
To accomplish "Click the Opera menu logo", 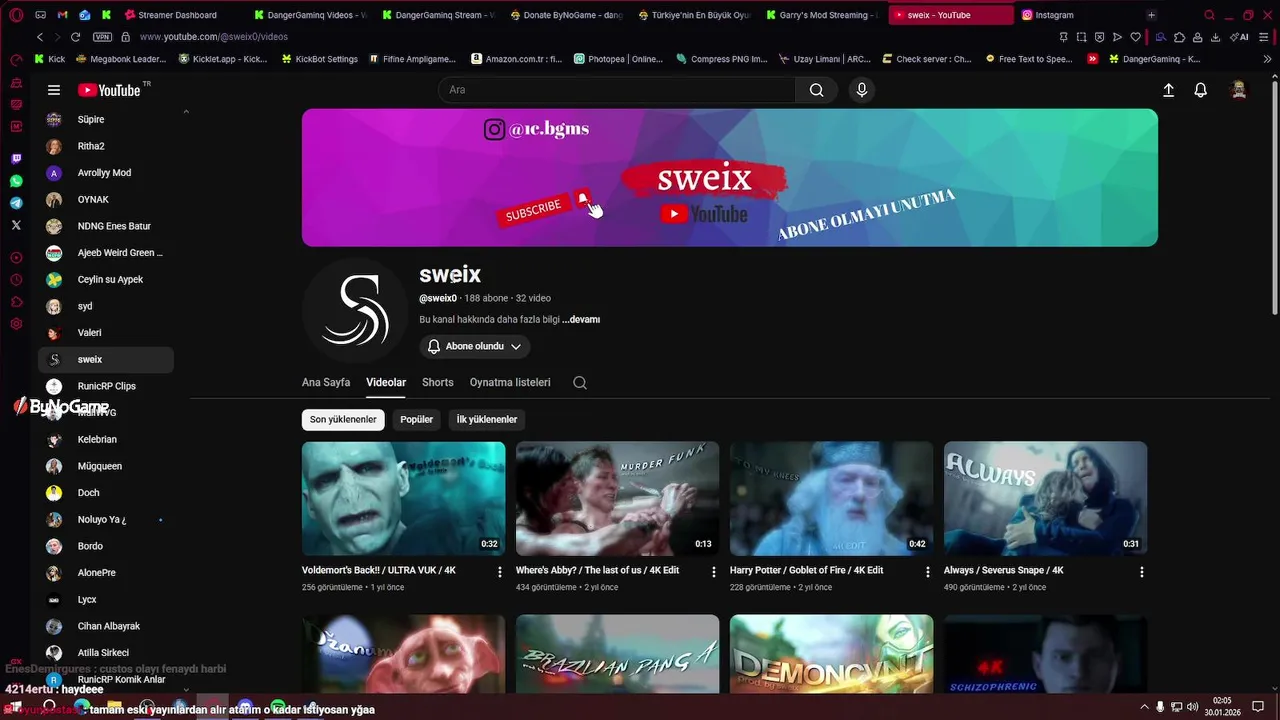I will point(16,15).
